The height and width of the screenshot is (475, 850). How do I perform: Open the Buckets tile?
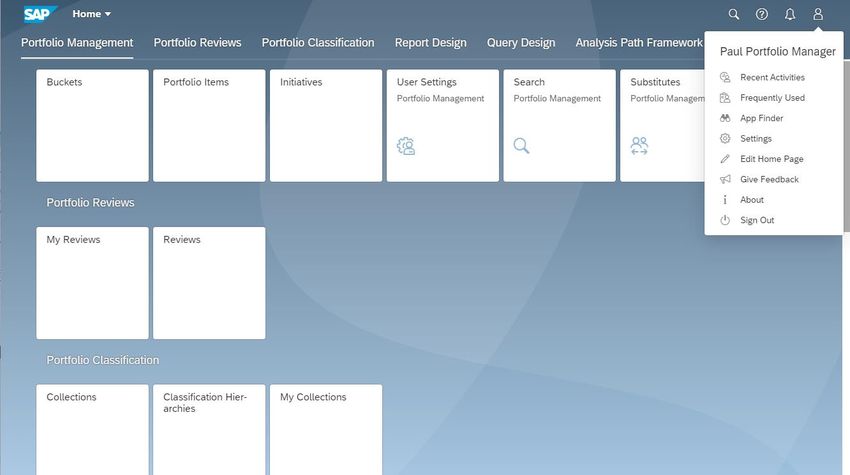pyautogui.click(x=92, y=125)
